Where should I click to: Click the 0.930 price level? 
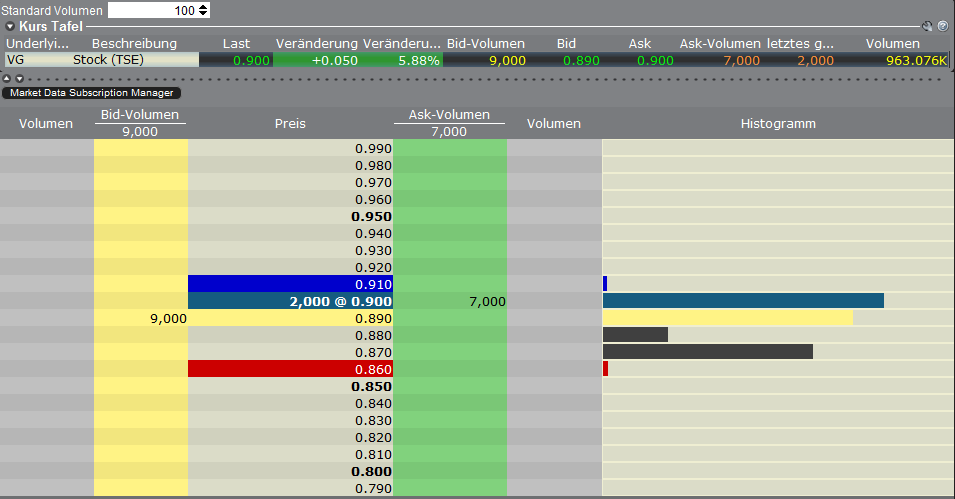373,250
